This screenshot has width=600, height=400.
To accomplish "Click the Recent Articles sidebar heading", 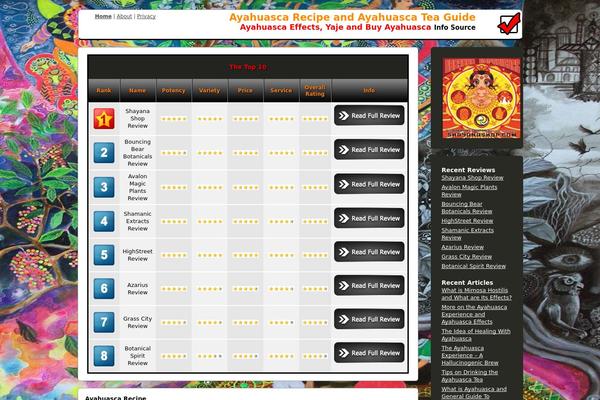I will click(x=467, y=282).
